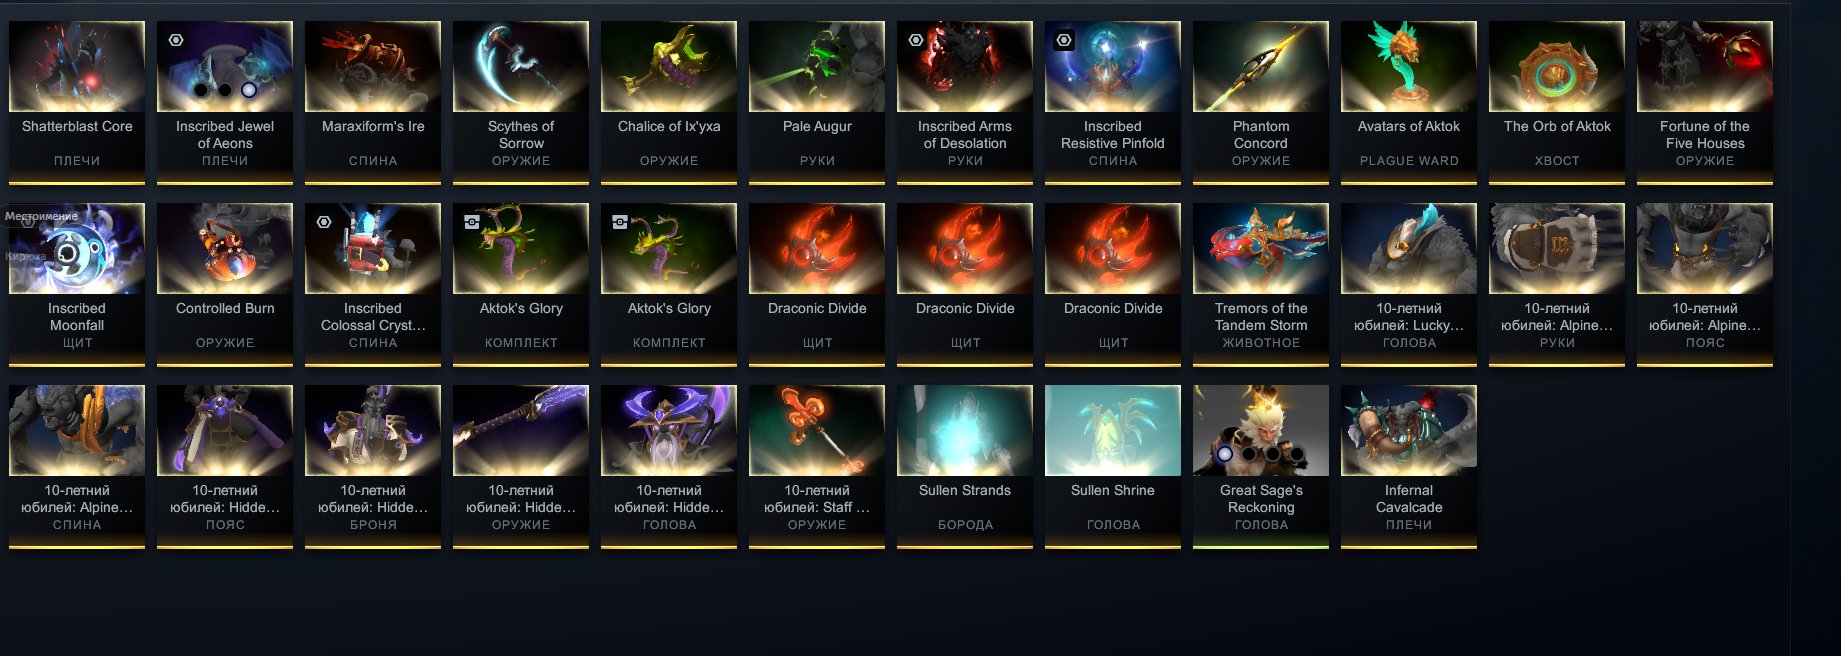
Task: Click the socket badge on Inscribed Resistive Pinfold
Action: [x=1064, y=40]
